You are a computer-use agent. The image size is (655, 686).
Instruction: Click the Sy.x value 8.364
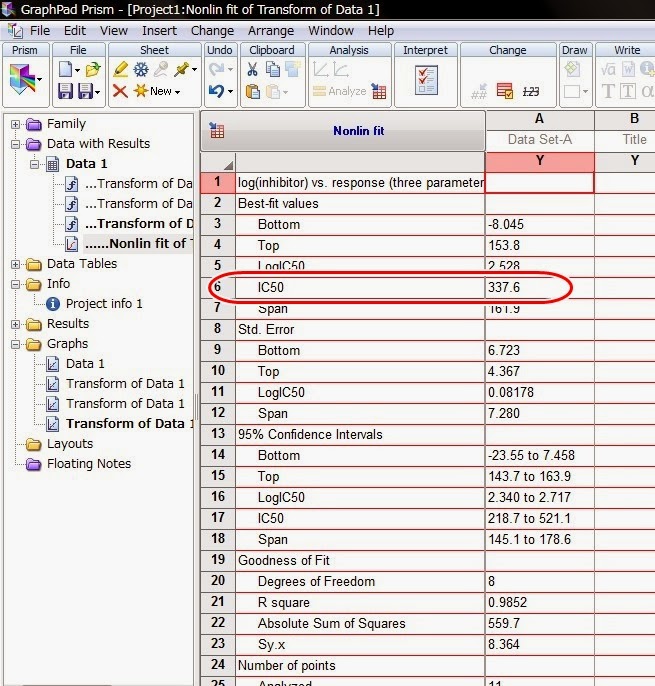539,644
